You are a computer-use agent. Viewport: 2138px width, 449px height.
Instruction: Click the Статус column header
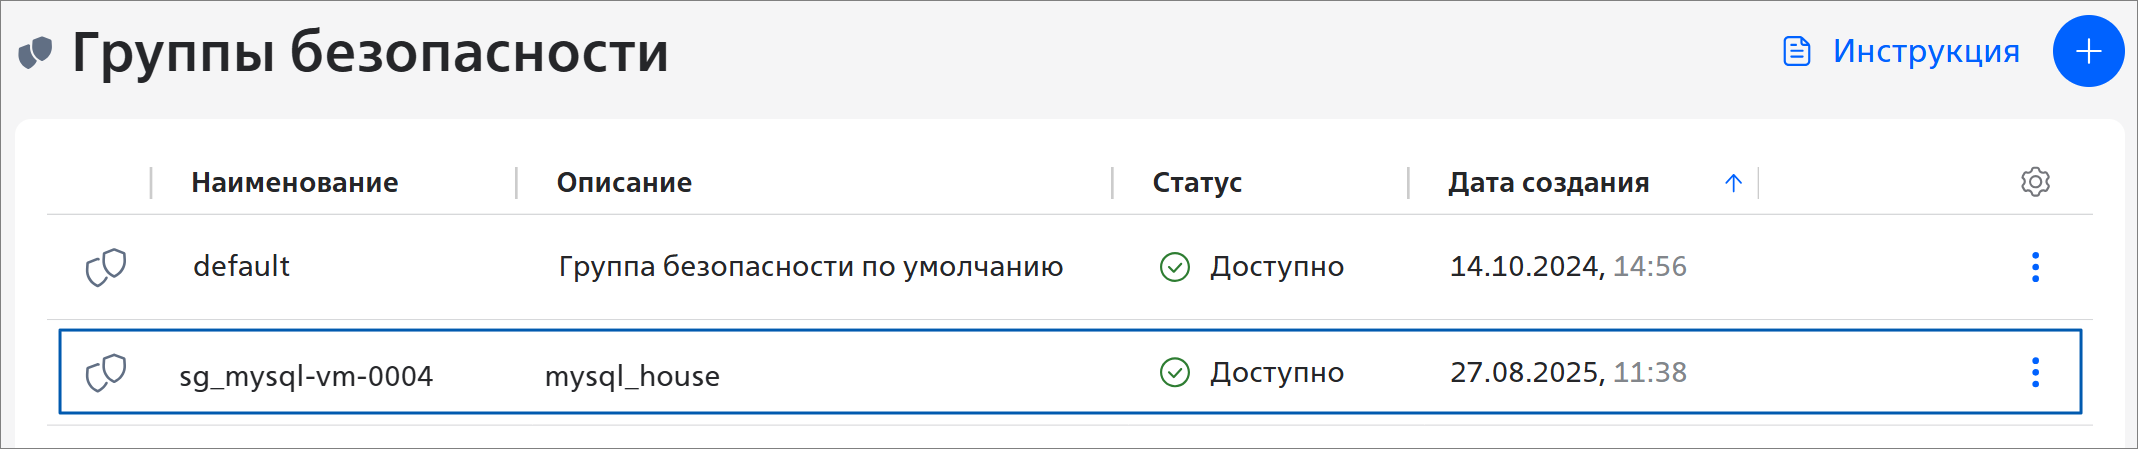point(1197,183)
